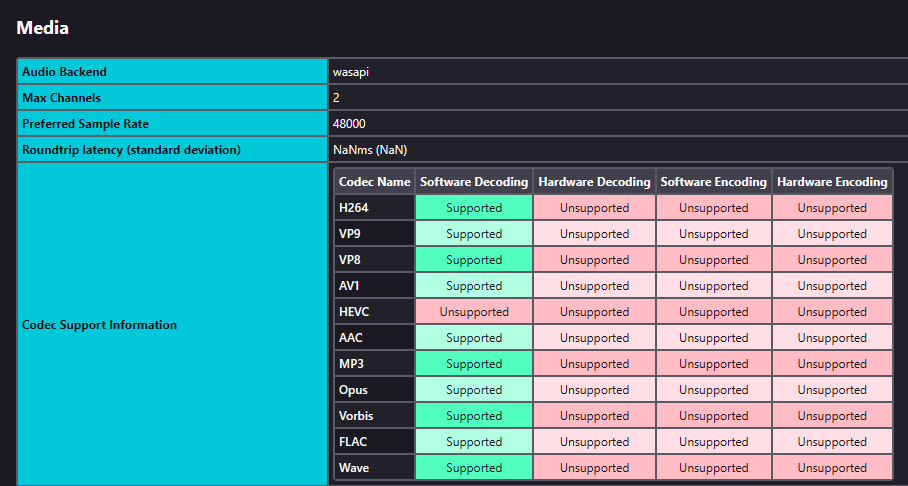Select the Wave codec name cell
The width and height of the screenshot is (908, 486).
coord(375,467)
